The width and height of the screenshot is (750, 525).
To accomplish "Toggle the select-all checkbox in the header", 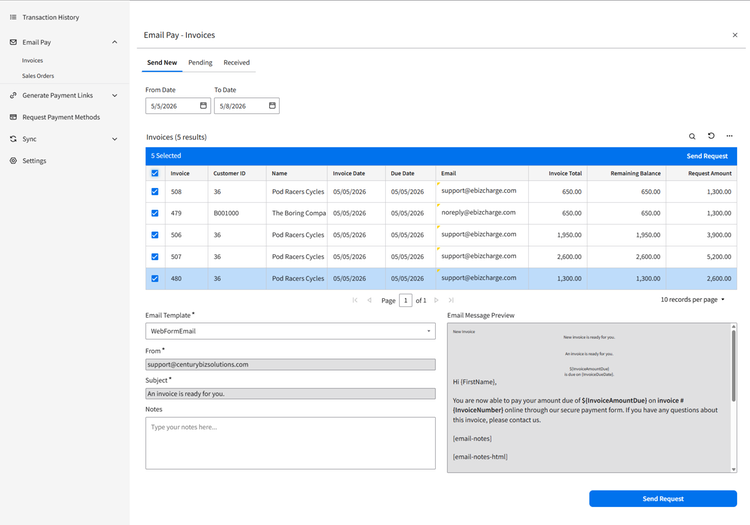I will pos(155,173).
